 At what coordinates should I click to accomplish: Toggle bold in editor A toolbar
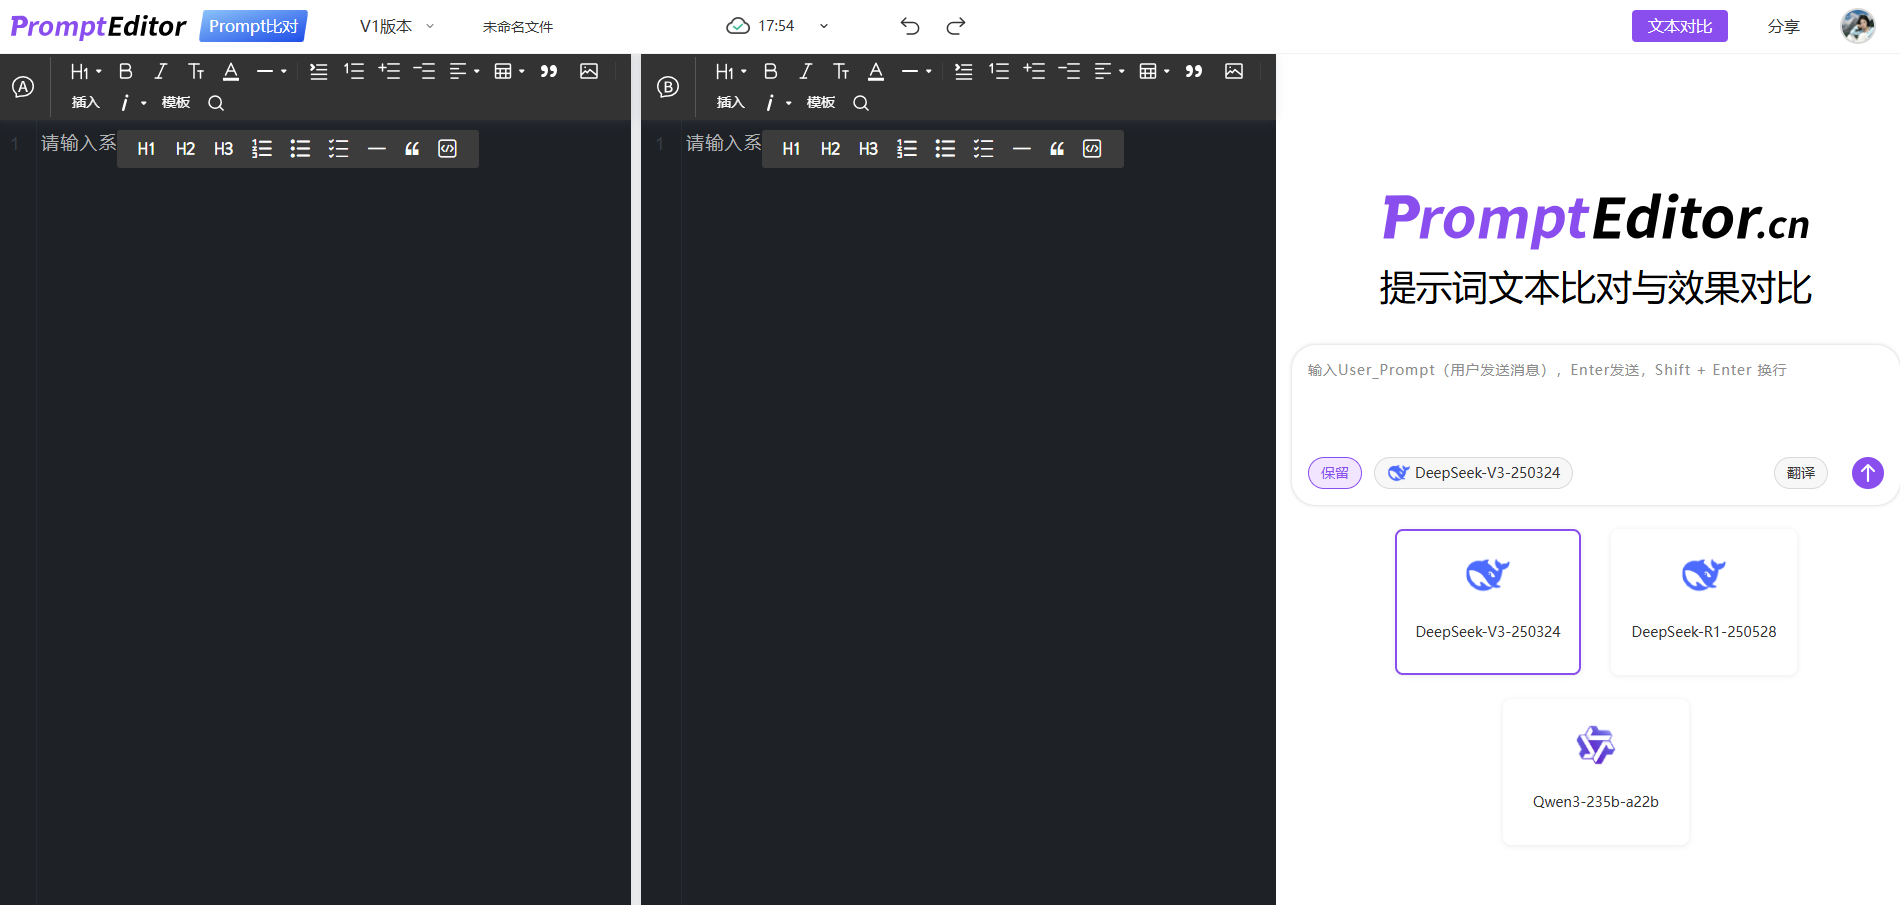[125, 71]
